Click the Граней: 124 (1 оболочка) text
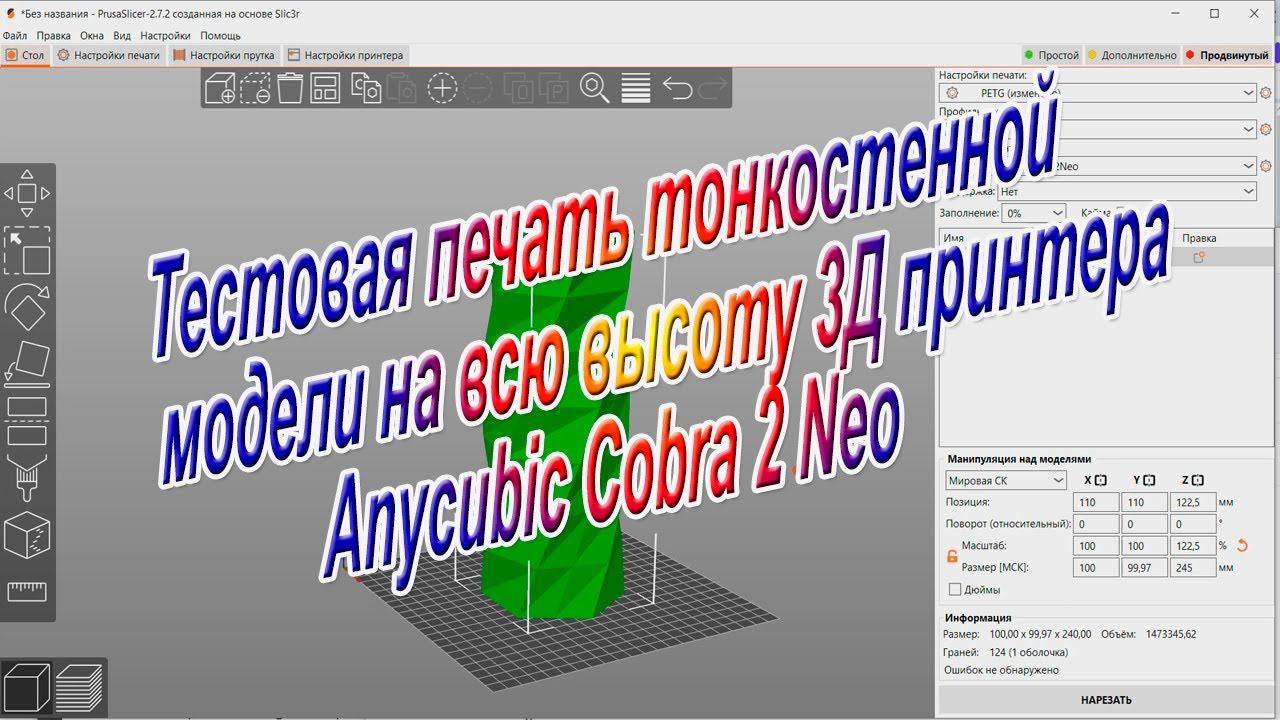This screenshot has width=1280, height=720. coord(1005,652)
